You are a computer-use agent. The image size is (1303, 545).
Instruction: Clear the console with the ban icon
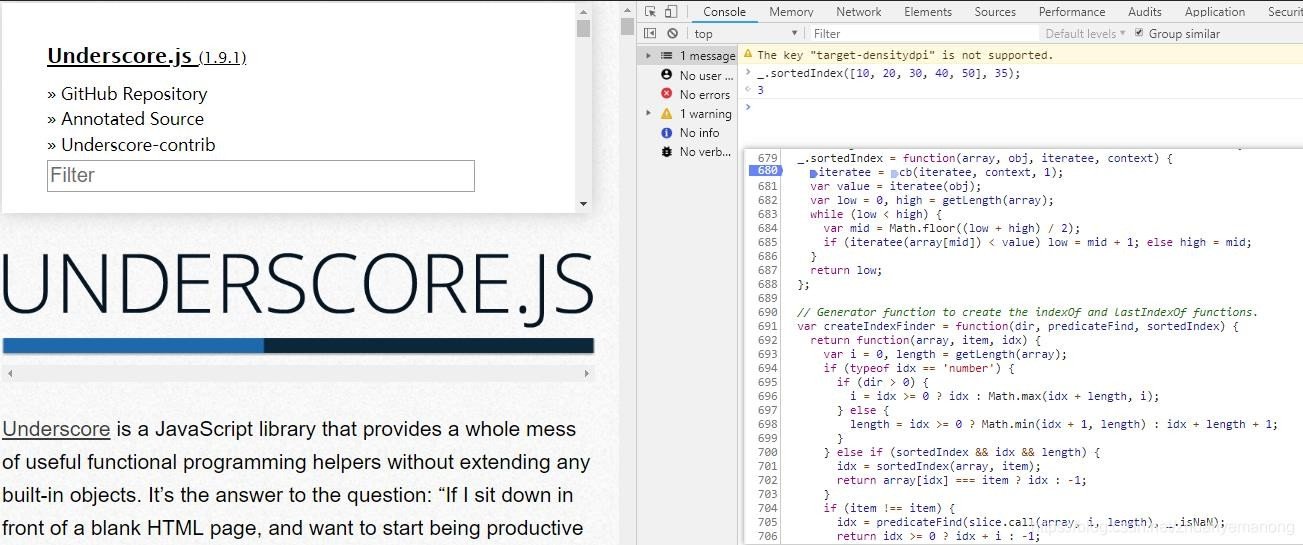click(672, 34)
